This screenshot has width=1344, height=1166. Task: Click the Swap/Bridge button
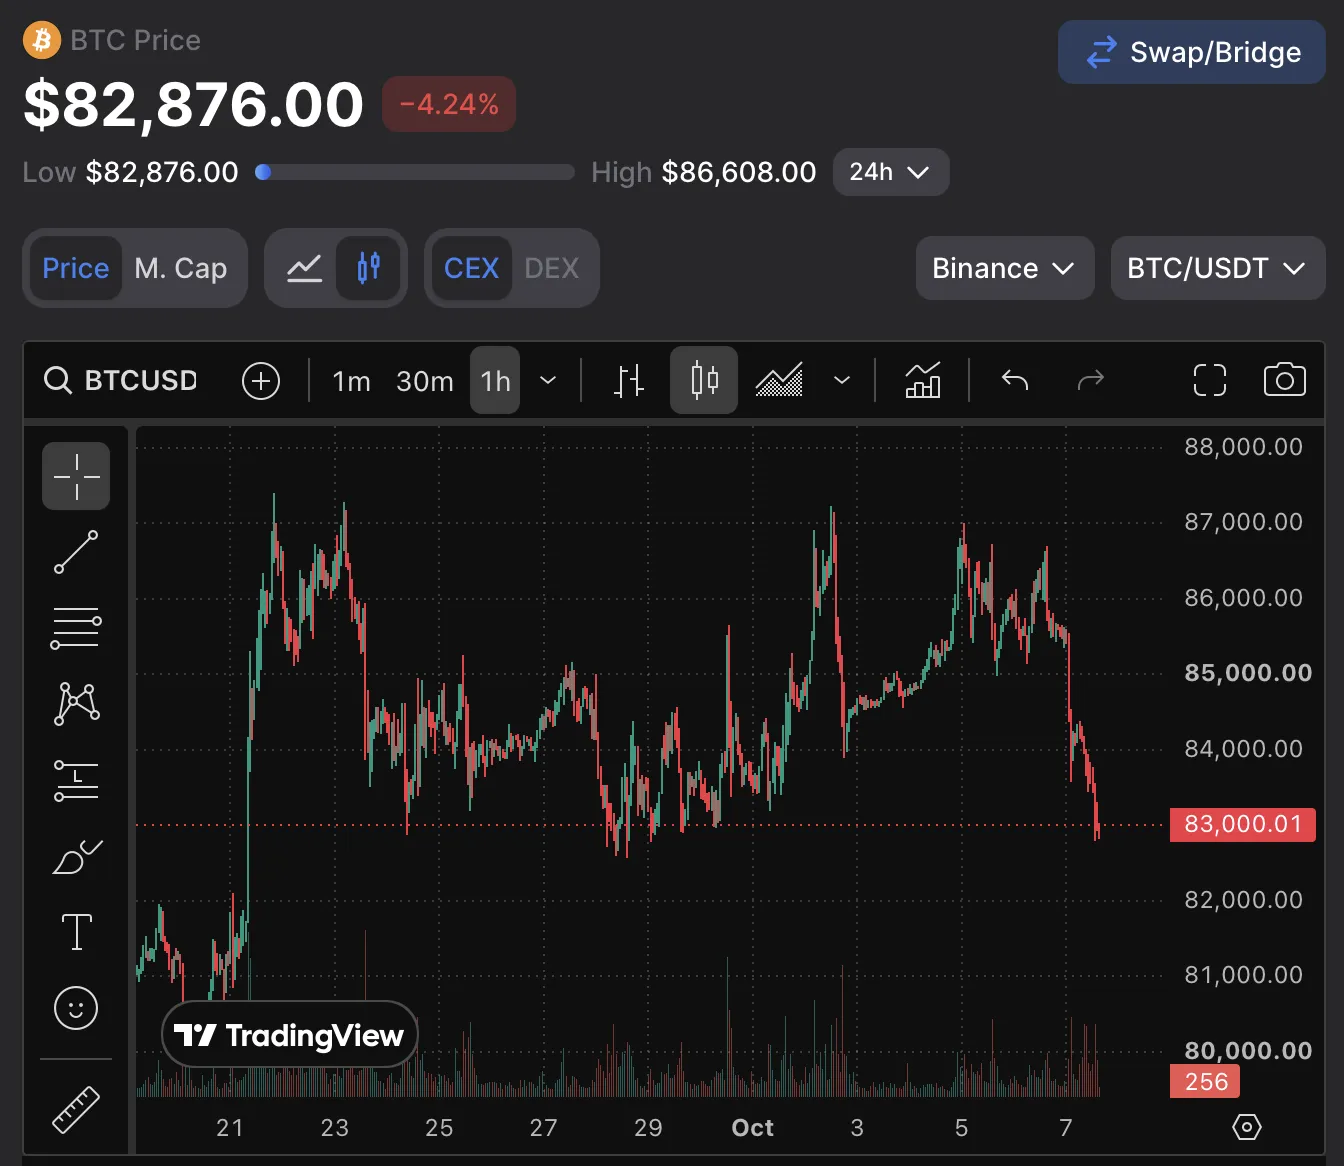click(1191, 52)
